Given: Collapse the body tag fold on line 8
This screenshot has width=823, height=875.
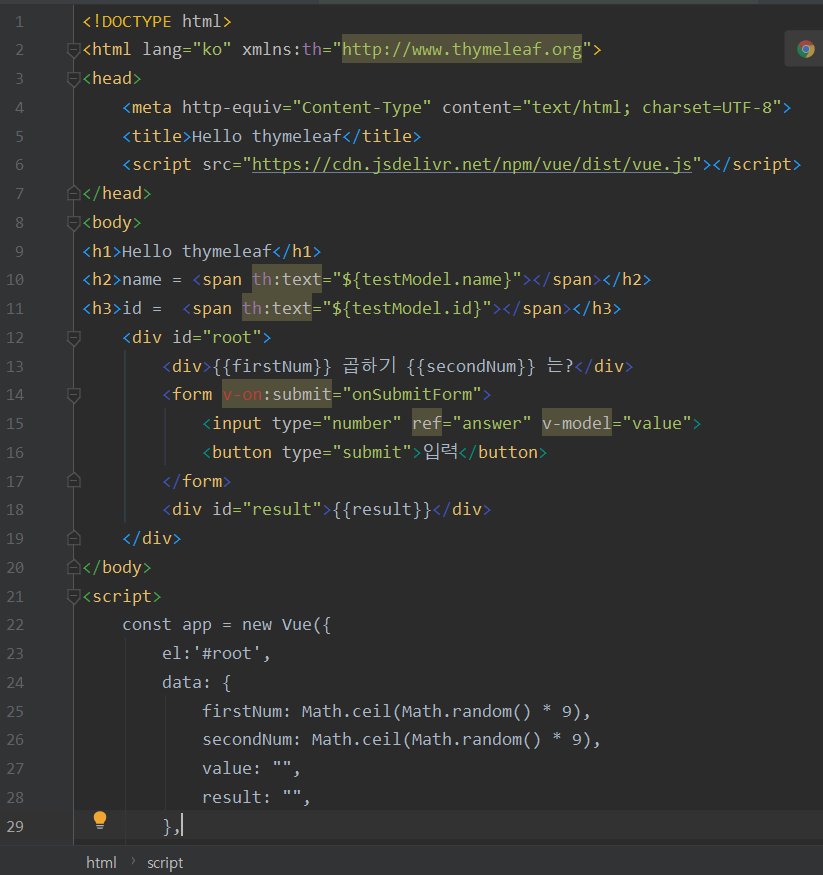Looking at the screenshot, I should (73, 222).
